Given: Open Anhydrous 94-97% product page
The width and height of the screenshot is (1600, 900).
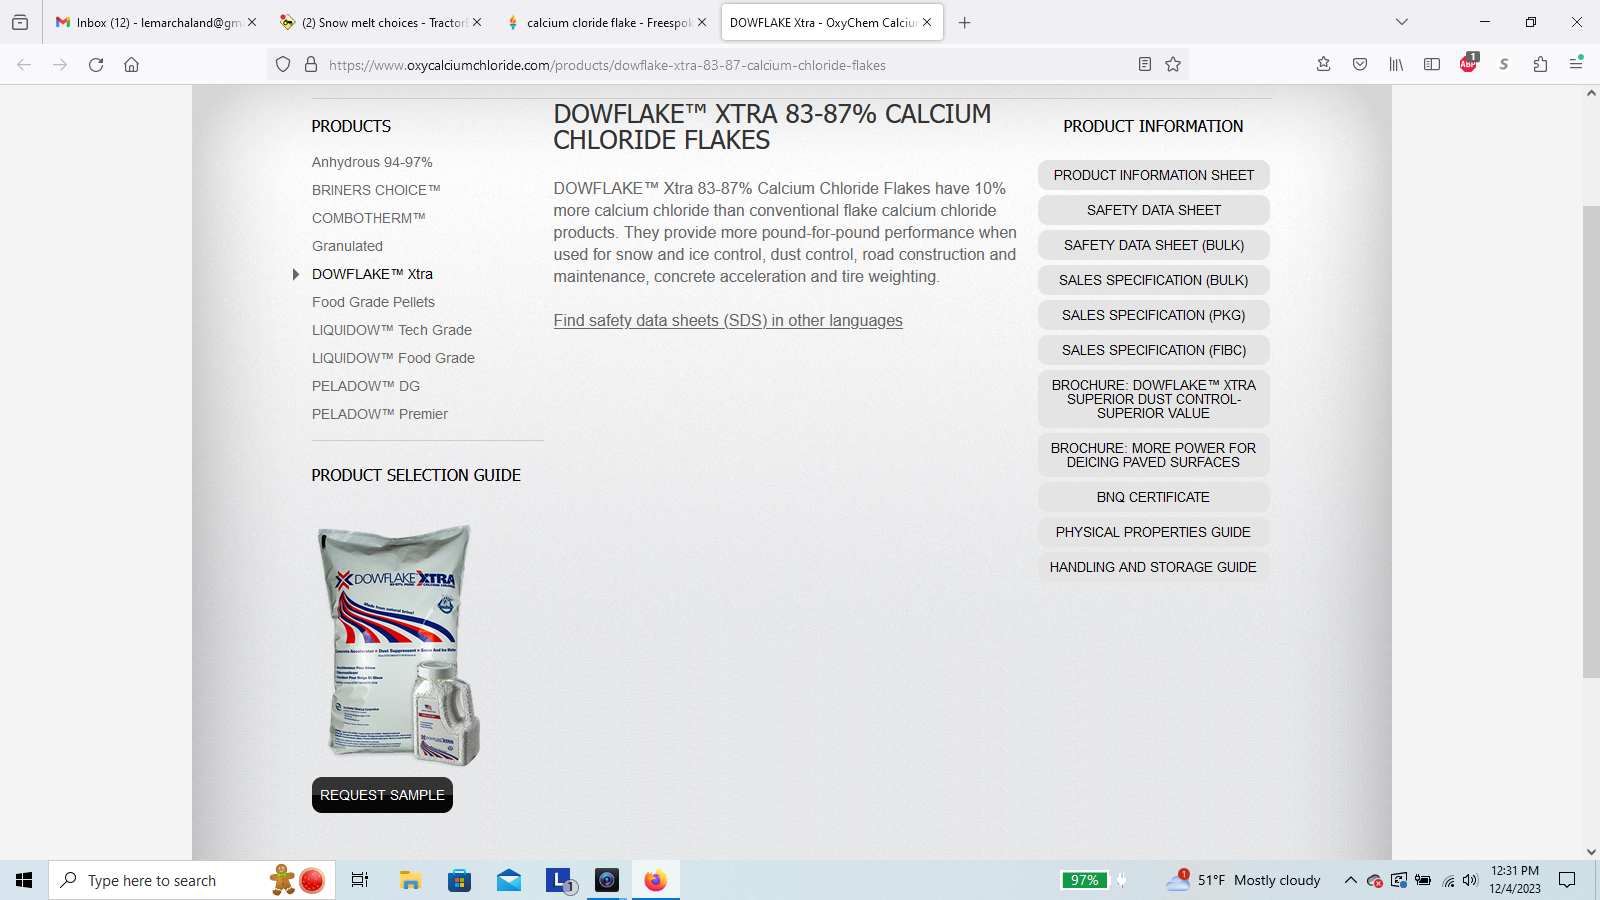Looking at the screenshot, I should pos(372,162).
